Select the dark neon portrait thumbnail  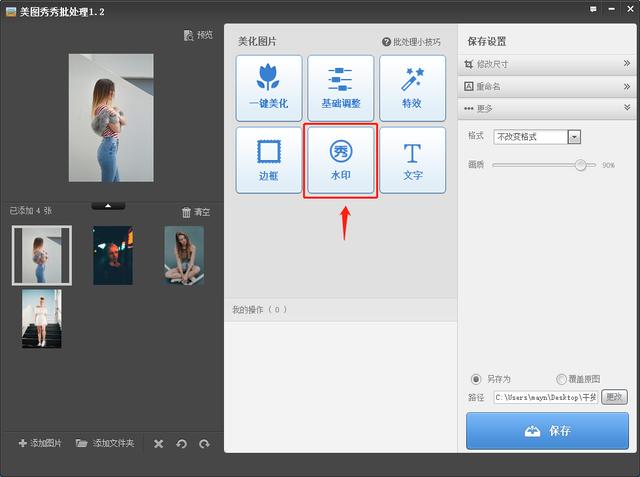[113, 255]
